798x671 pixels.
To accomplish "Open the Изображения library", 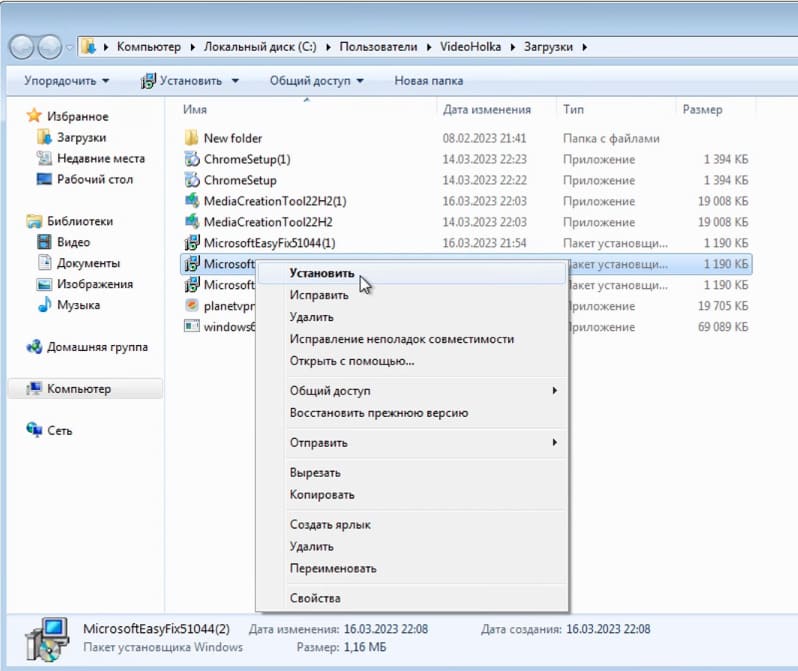I will tap(95, 284).
